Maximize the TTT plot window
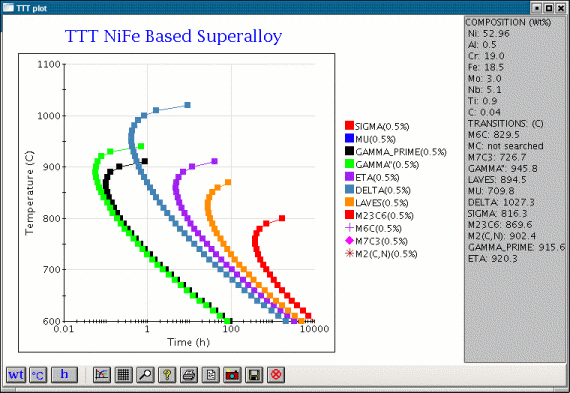 (549, 8)
